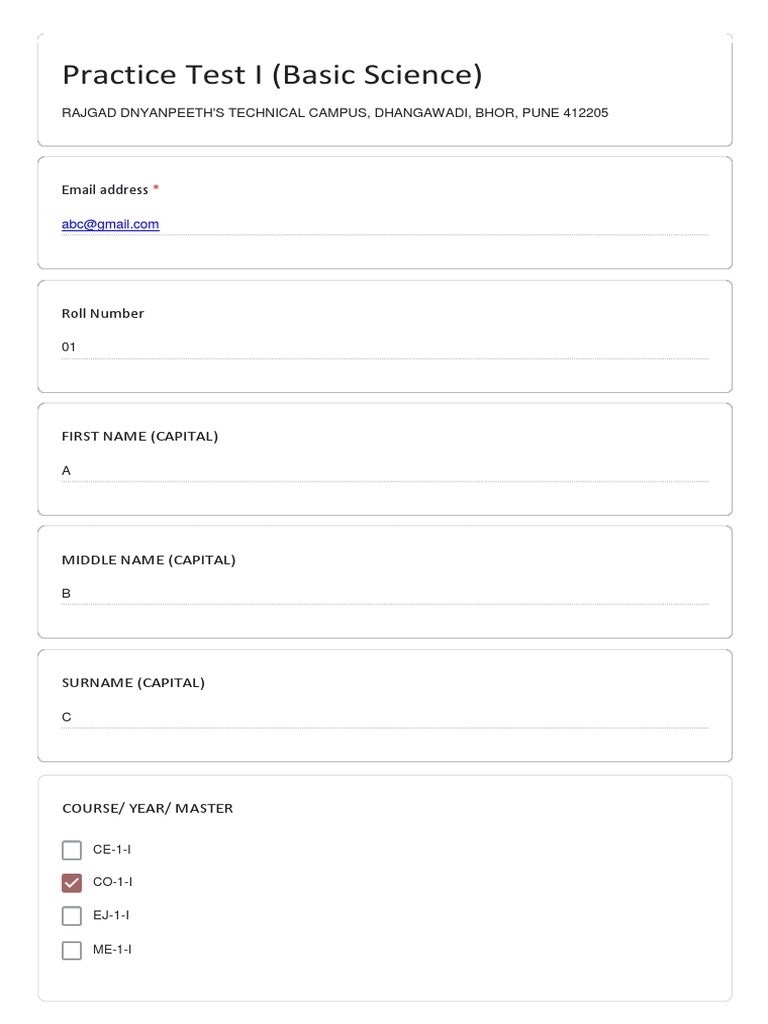
Task: Click the COURSE/ YEAR/ MASTER heading
Action: (147, 808)
